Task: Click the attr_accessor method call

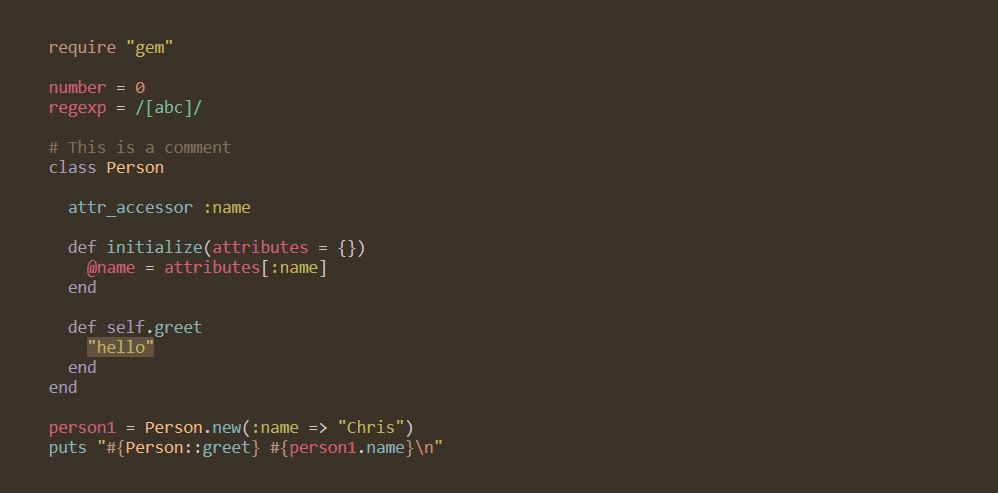Action: 130,208
